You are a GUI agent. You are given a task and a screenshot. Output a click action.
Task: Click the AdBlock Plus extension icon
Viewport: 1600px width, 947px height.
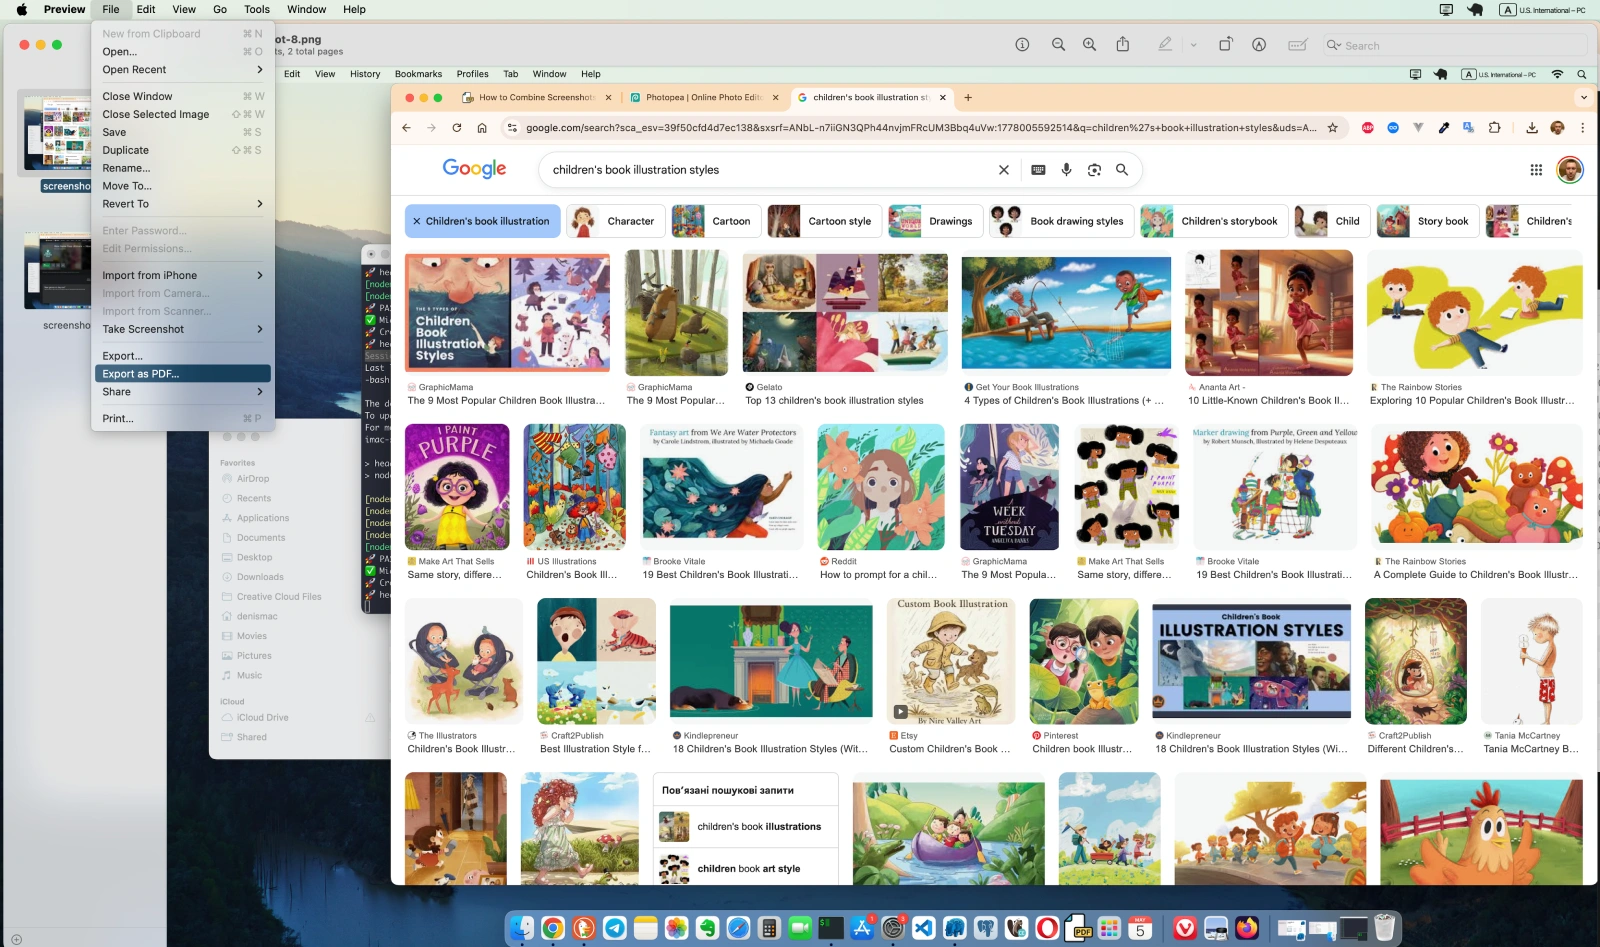(x=1368, y=128)
